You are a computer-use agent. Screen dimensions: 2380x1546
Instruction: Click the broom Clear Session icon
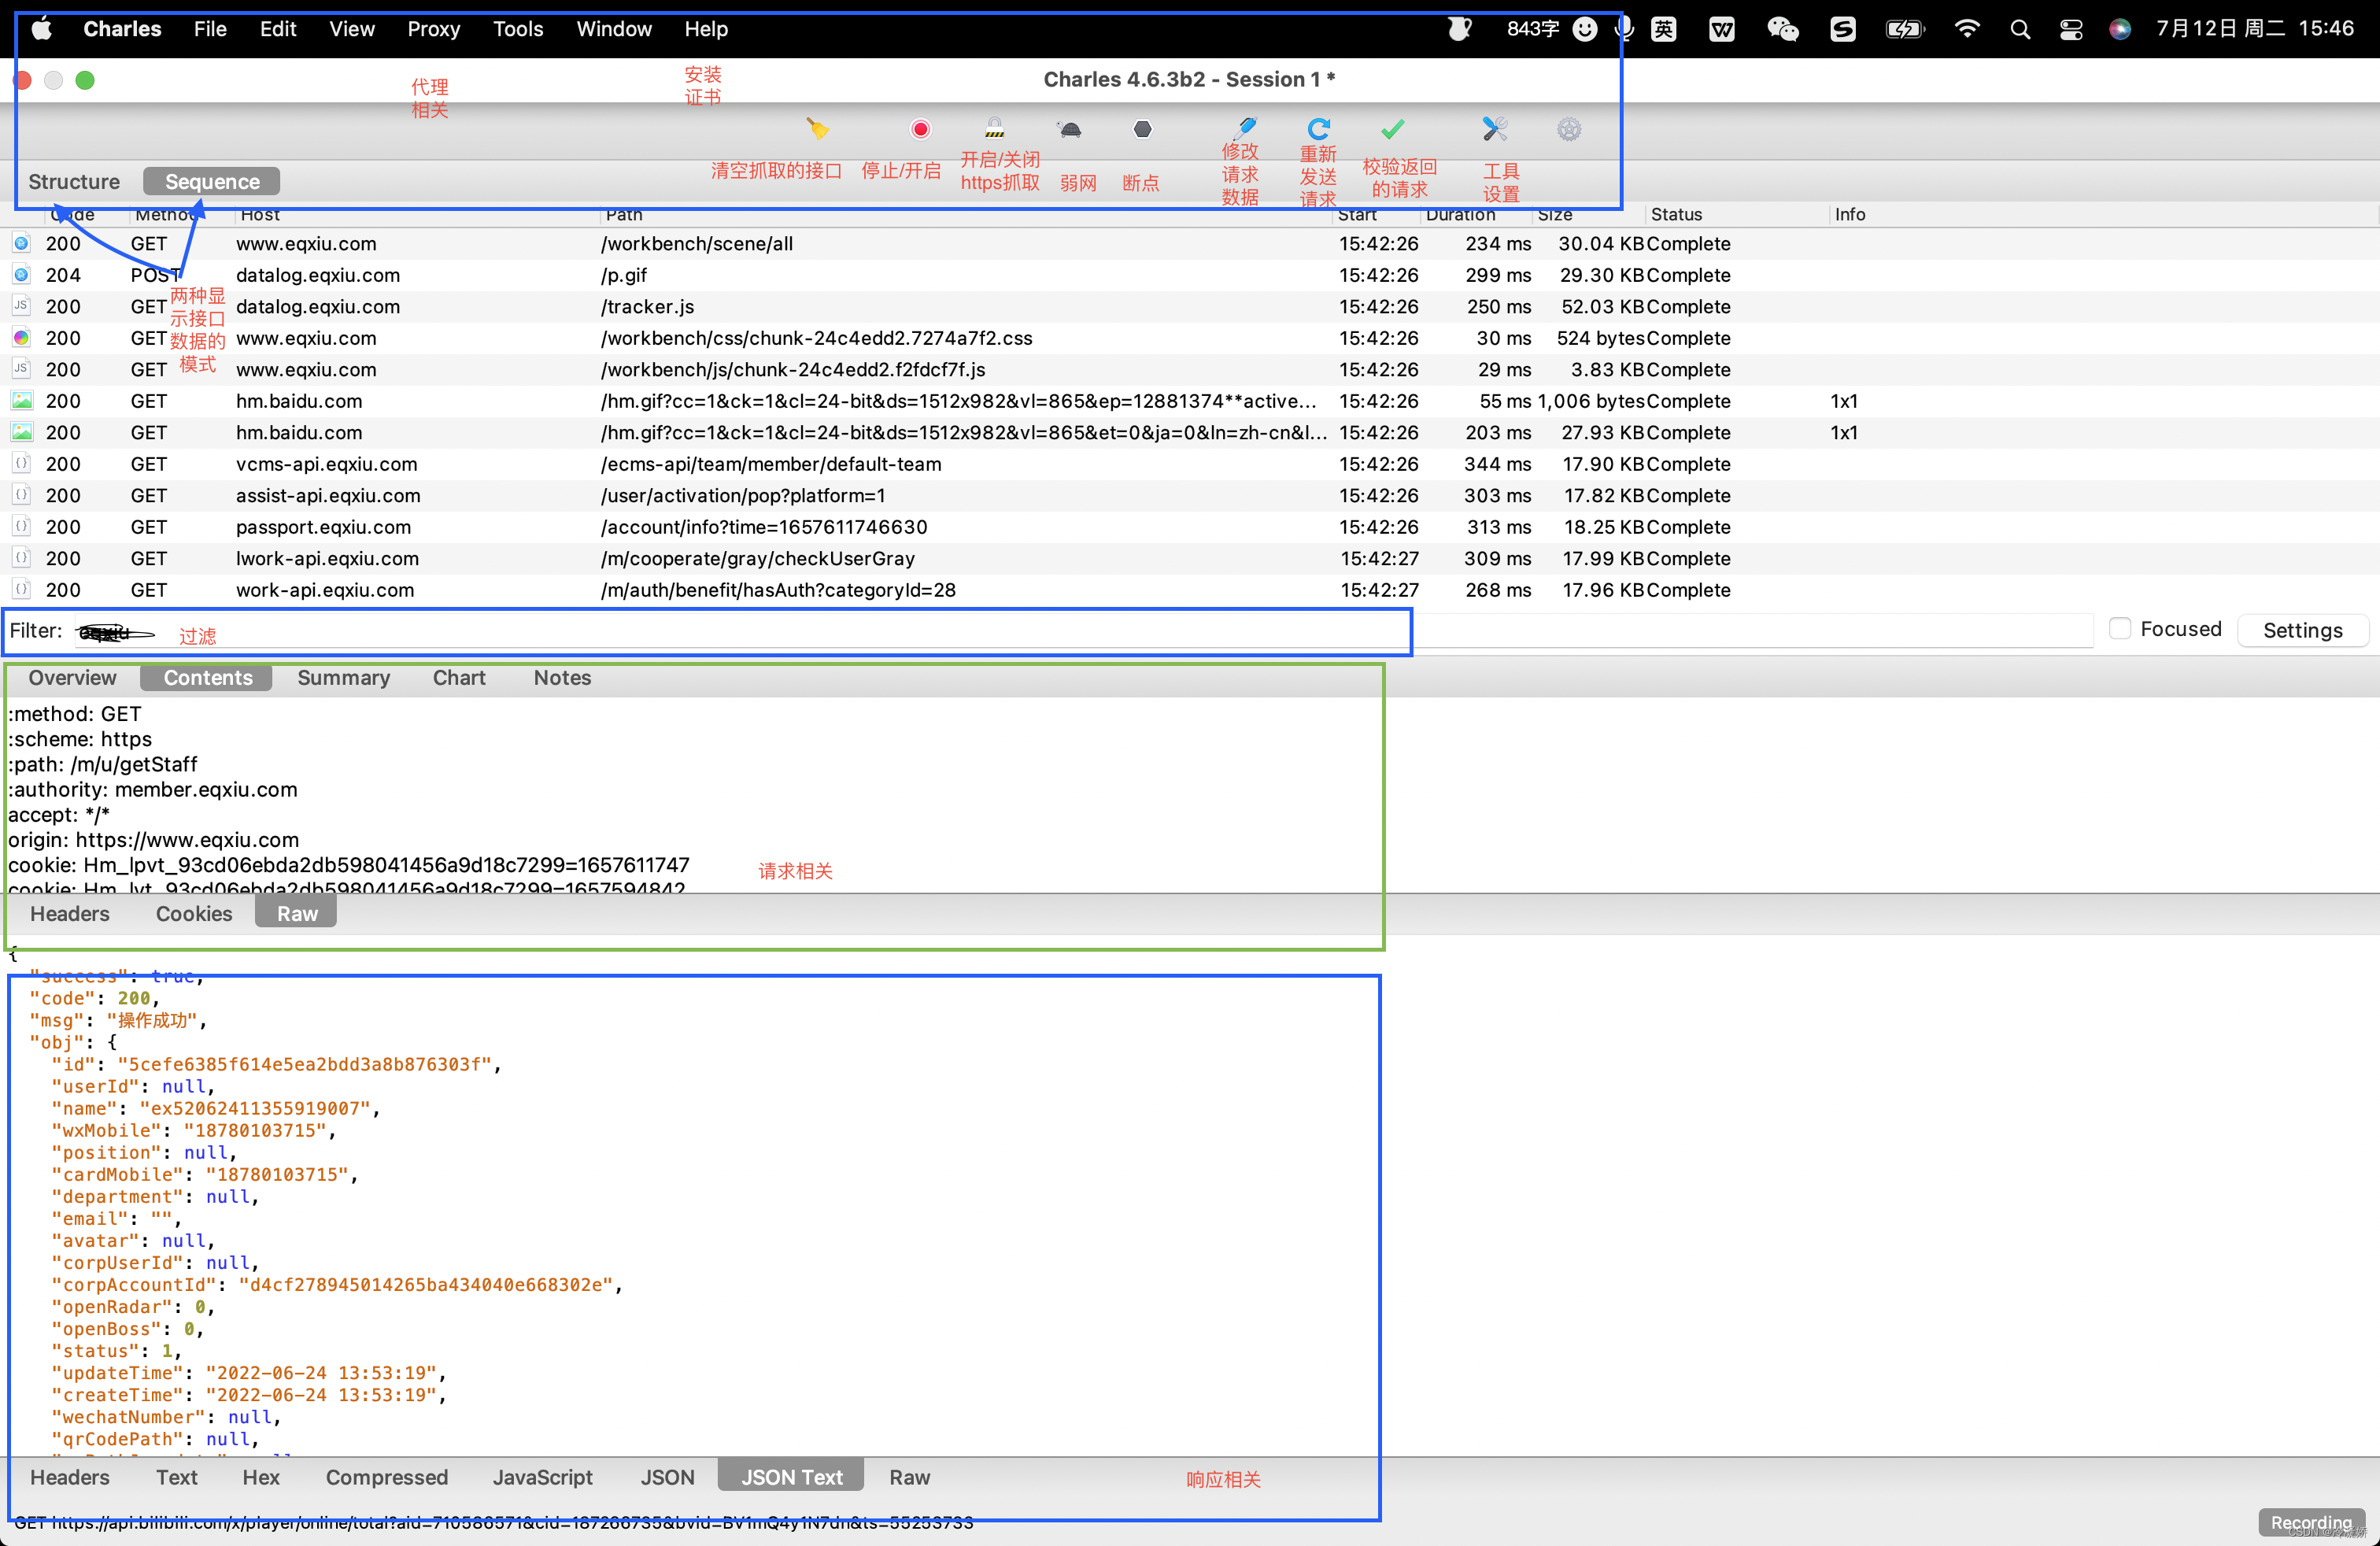coord(818,129)
